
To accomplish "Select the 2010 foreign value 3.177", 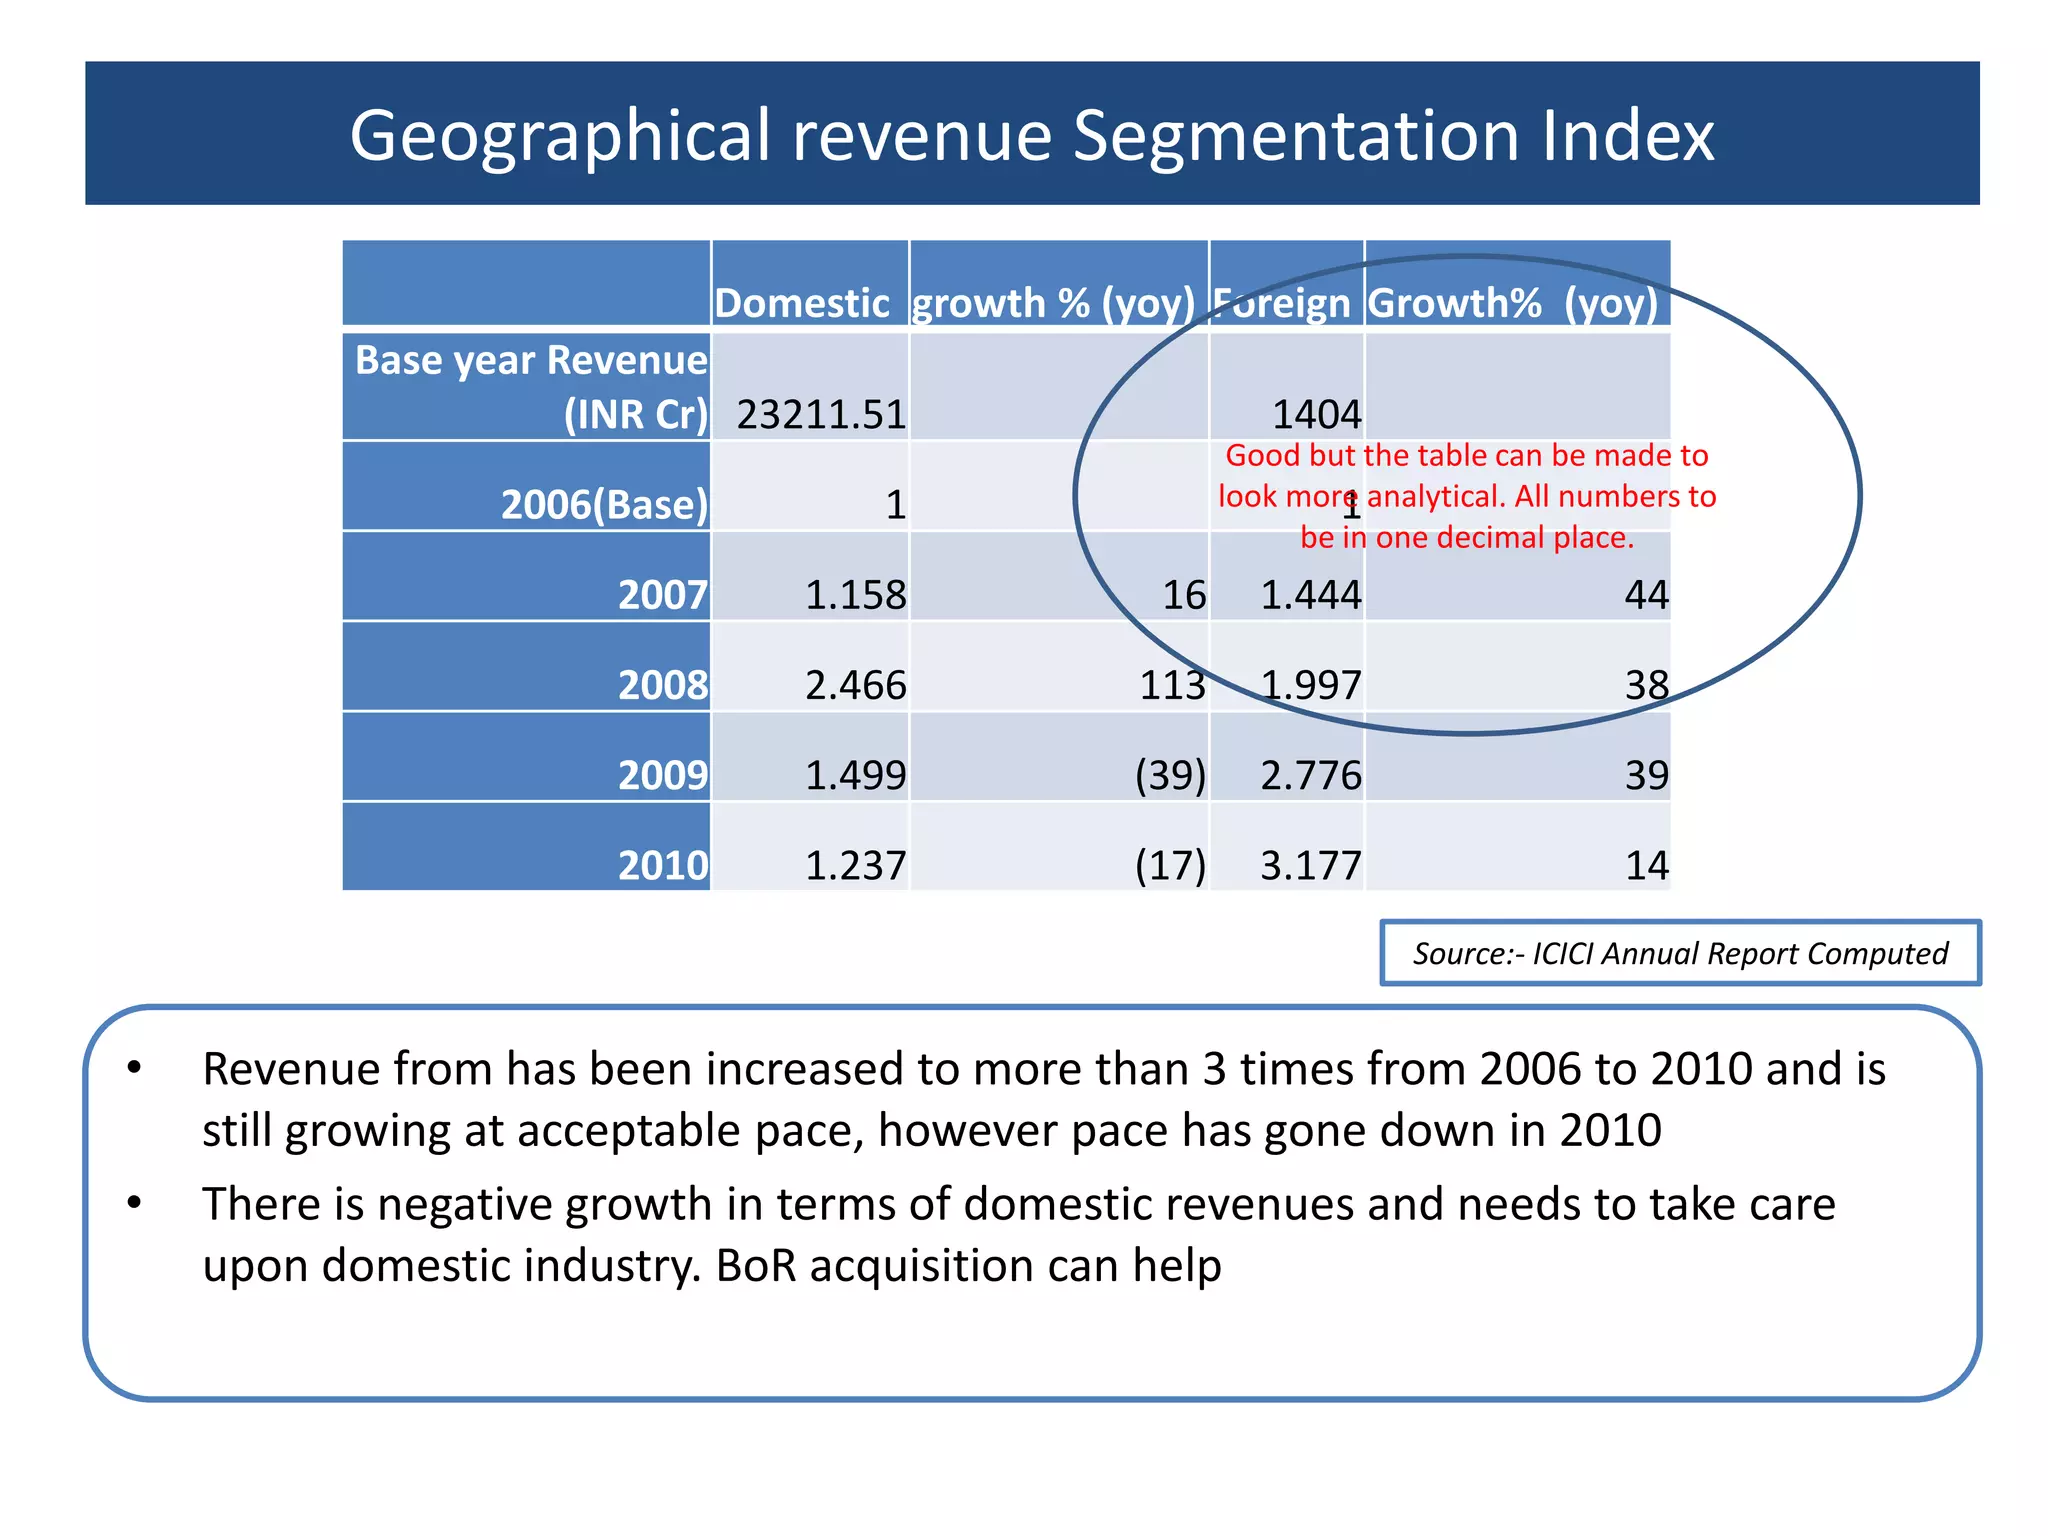I will 1310,865.
